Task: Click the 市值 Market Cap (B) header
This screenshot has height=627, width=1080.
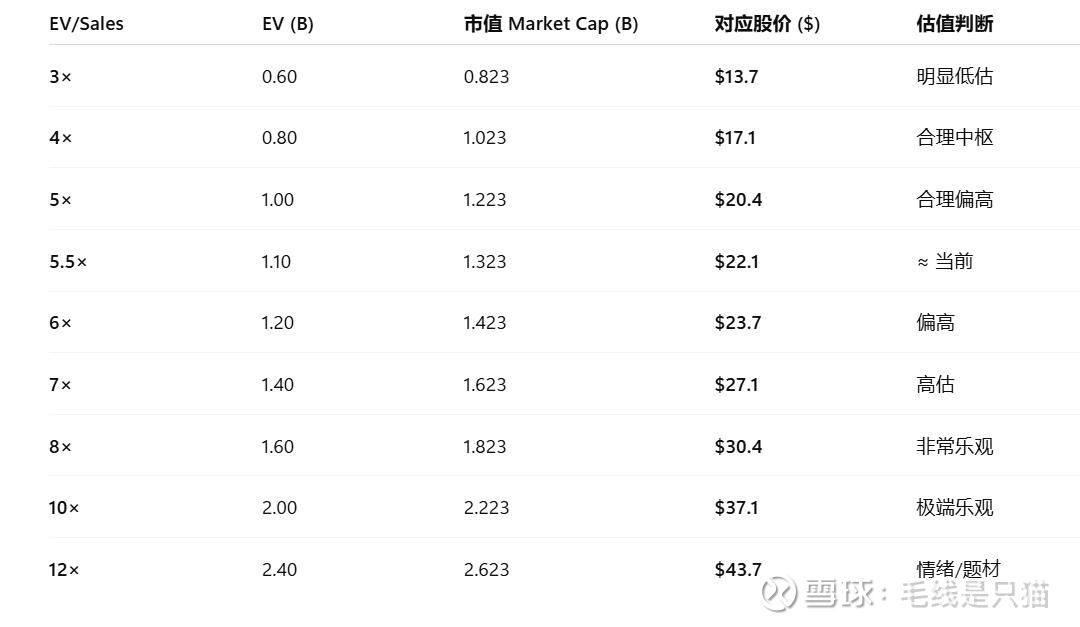Action: click(550, 23)
